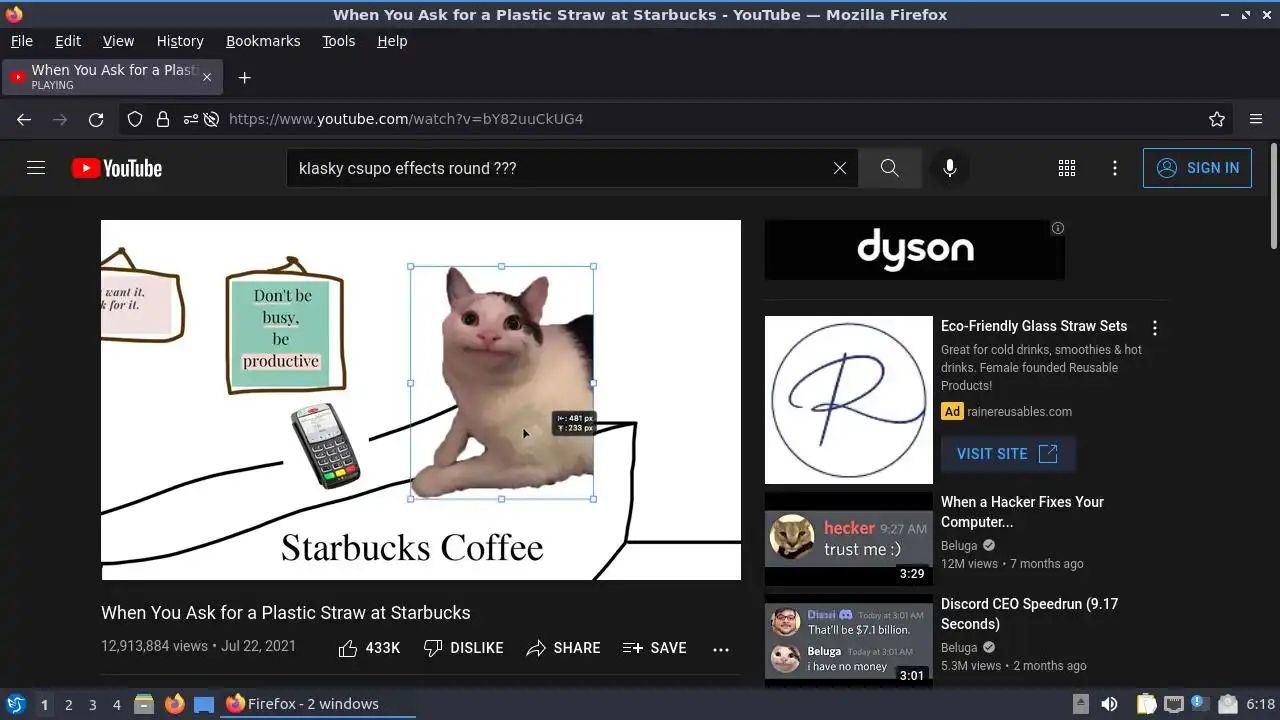The image size is (1280, 720).
Task: Click the 6:18 clock in system tray
Action: tap(1261, 704)
